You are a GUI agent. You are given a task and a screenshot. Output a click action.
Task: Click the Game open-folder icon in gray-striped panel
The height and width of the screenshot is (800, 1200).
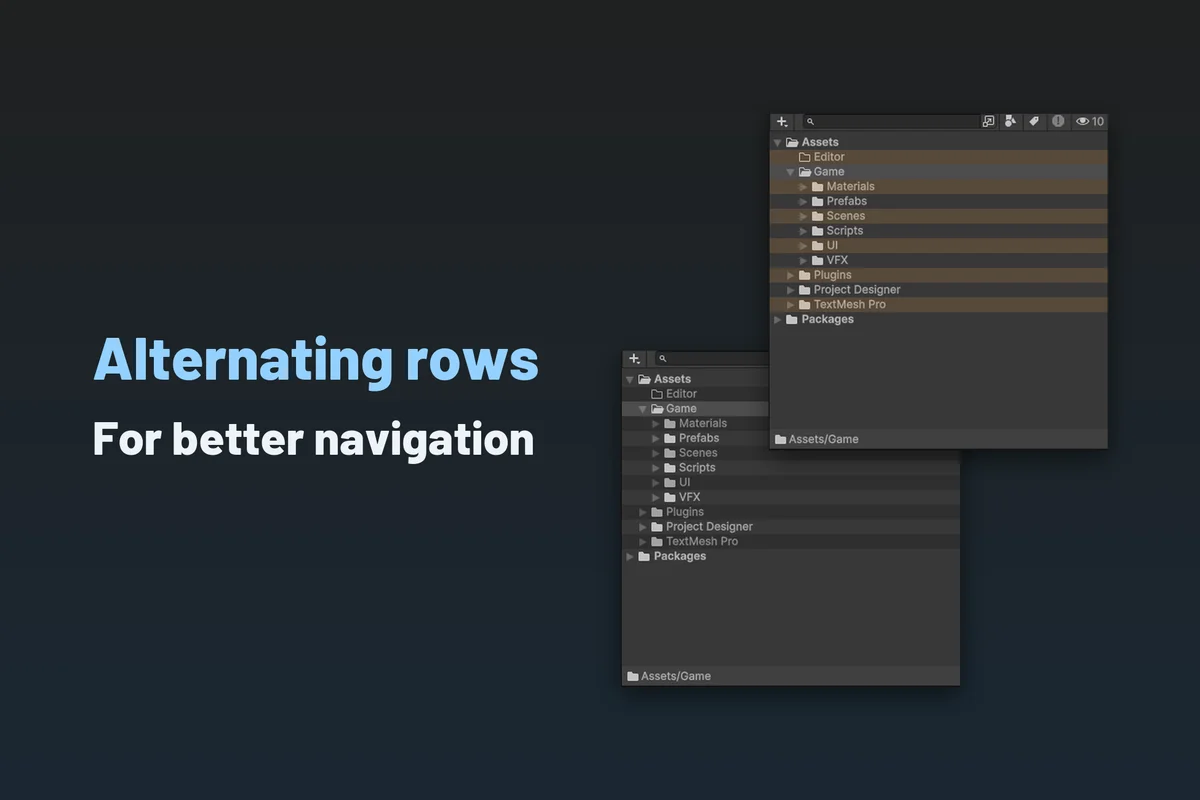657,409
